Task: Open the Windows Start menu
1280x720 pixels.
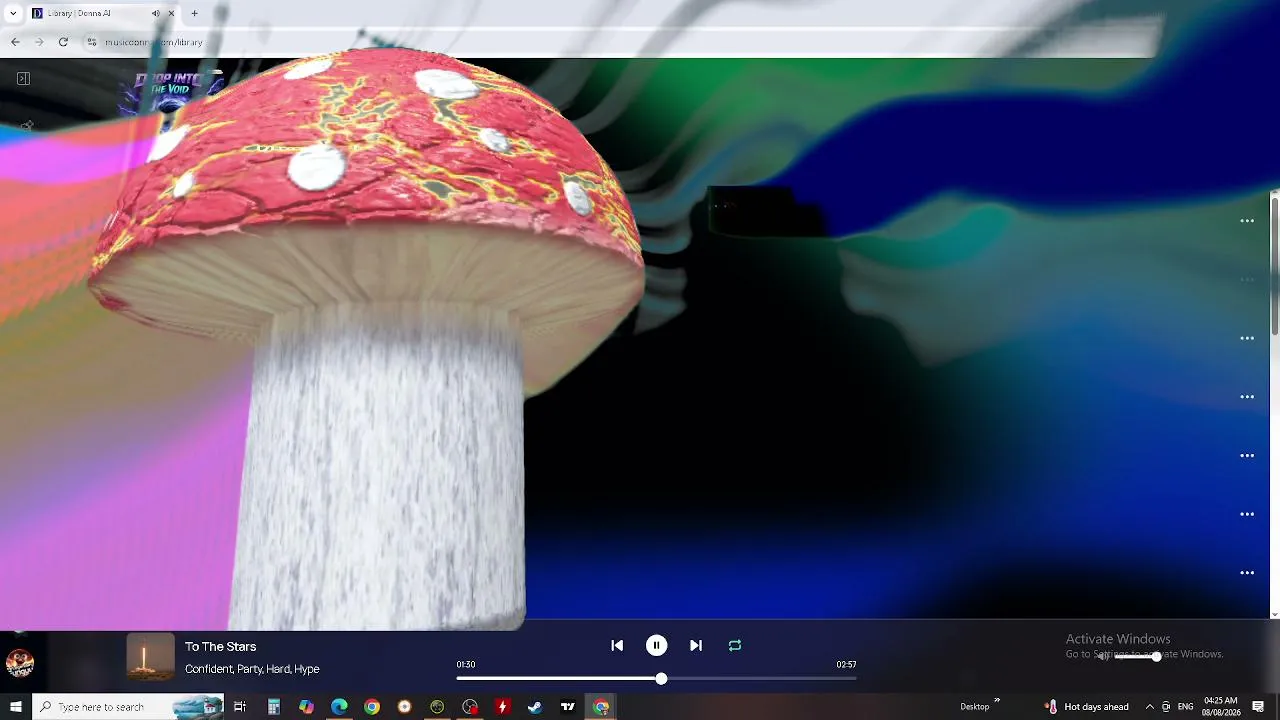Action: click(x=15, y=707)
